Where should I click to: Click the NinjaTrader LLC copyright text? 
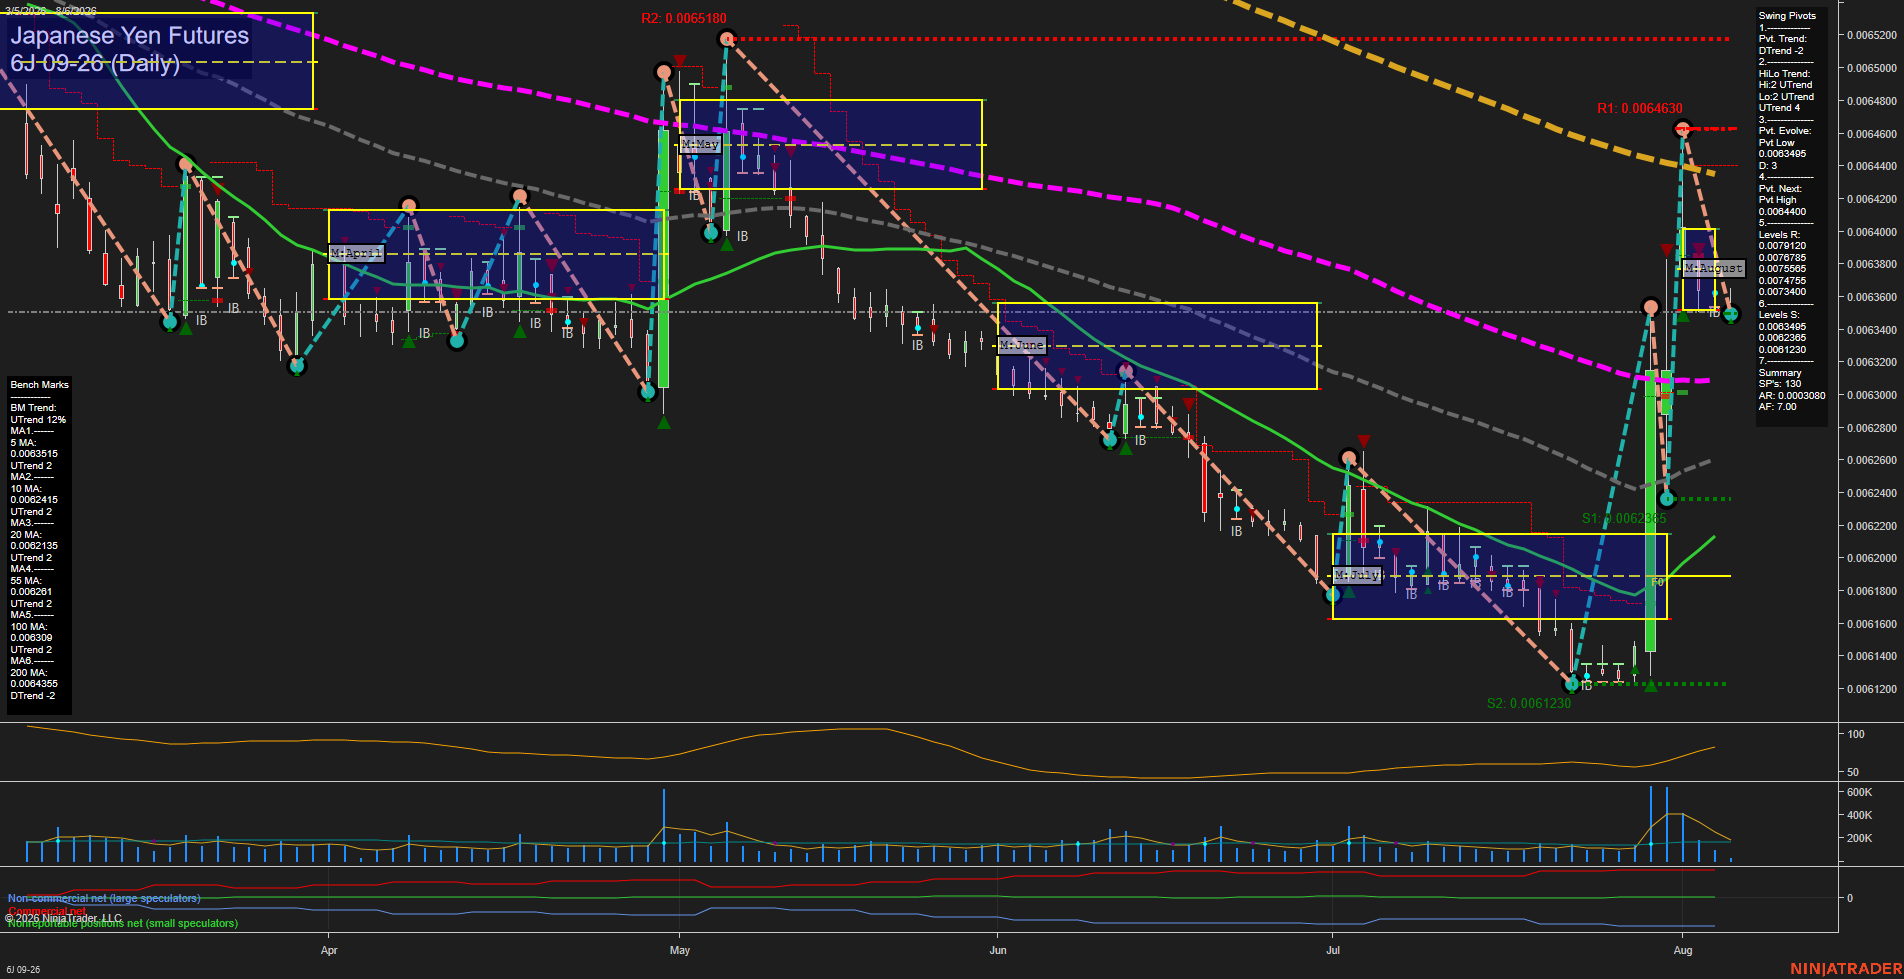64,918
